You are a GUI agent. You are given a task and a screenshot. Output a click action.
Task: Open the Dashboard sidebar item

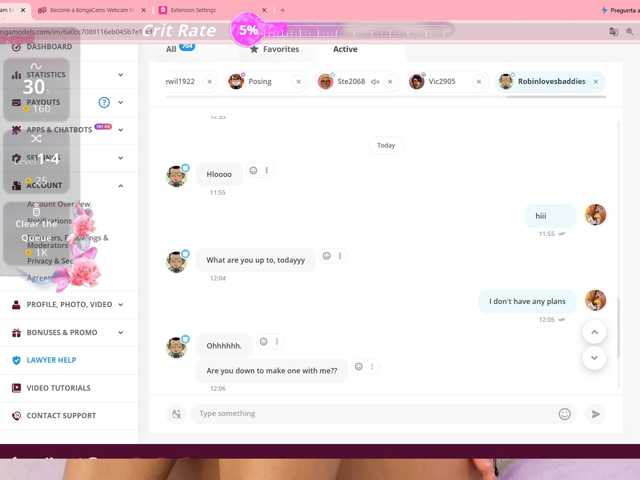pos(49,47)
